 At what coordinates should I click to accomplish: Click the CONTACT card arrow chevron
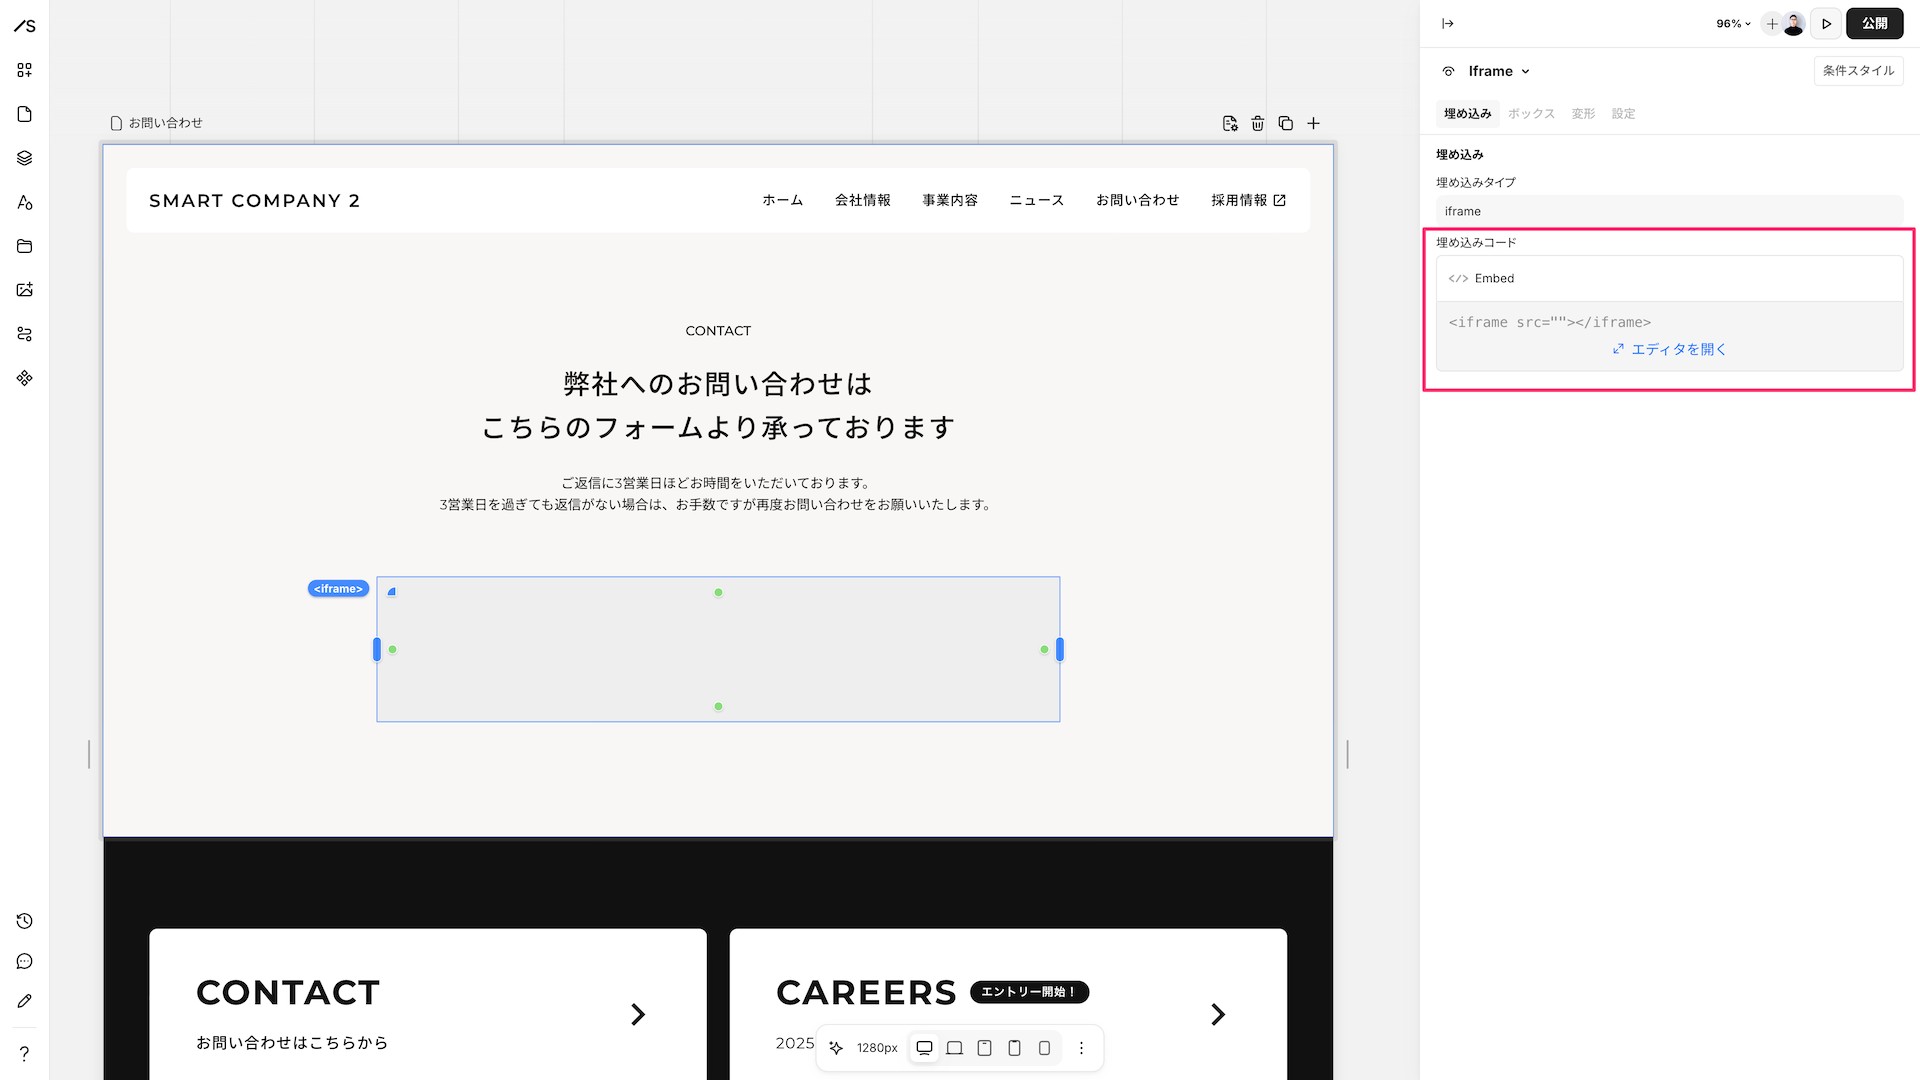click(x=638, y=1015)
